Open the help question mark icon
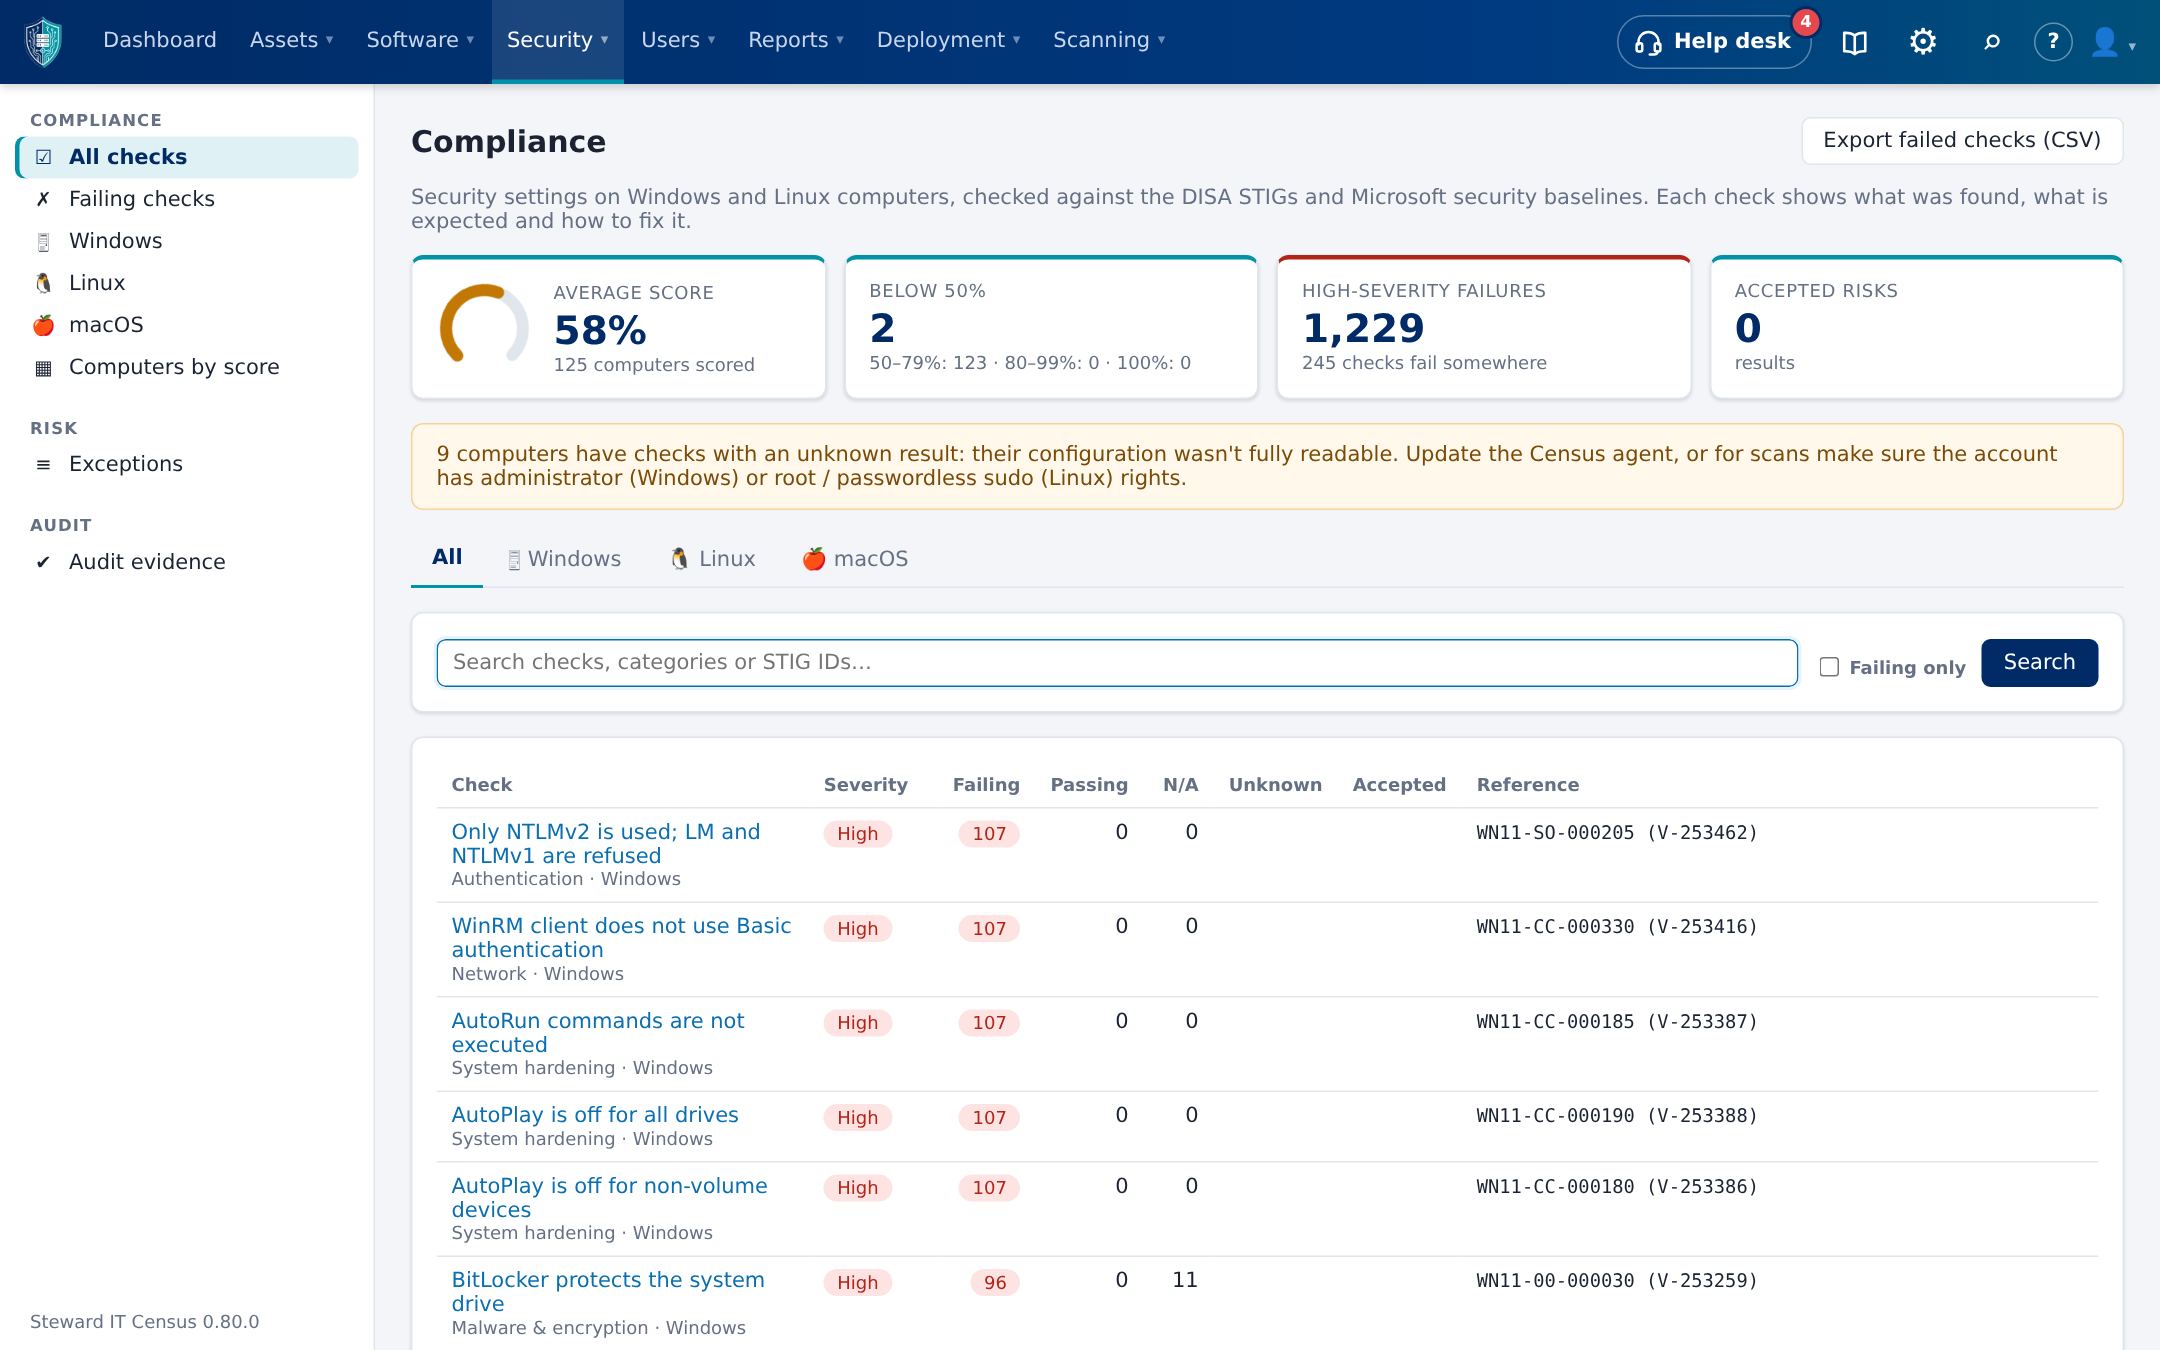This screenshot has height=1350, width=2160. tap(2053, 41)
